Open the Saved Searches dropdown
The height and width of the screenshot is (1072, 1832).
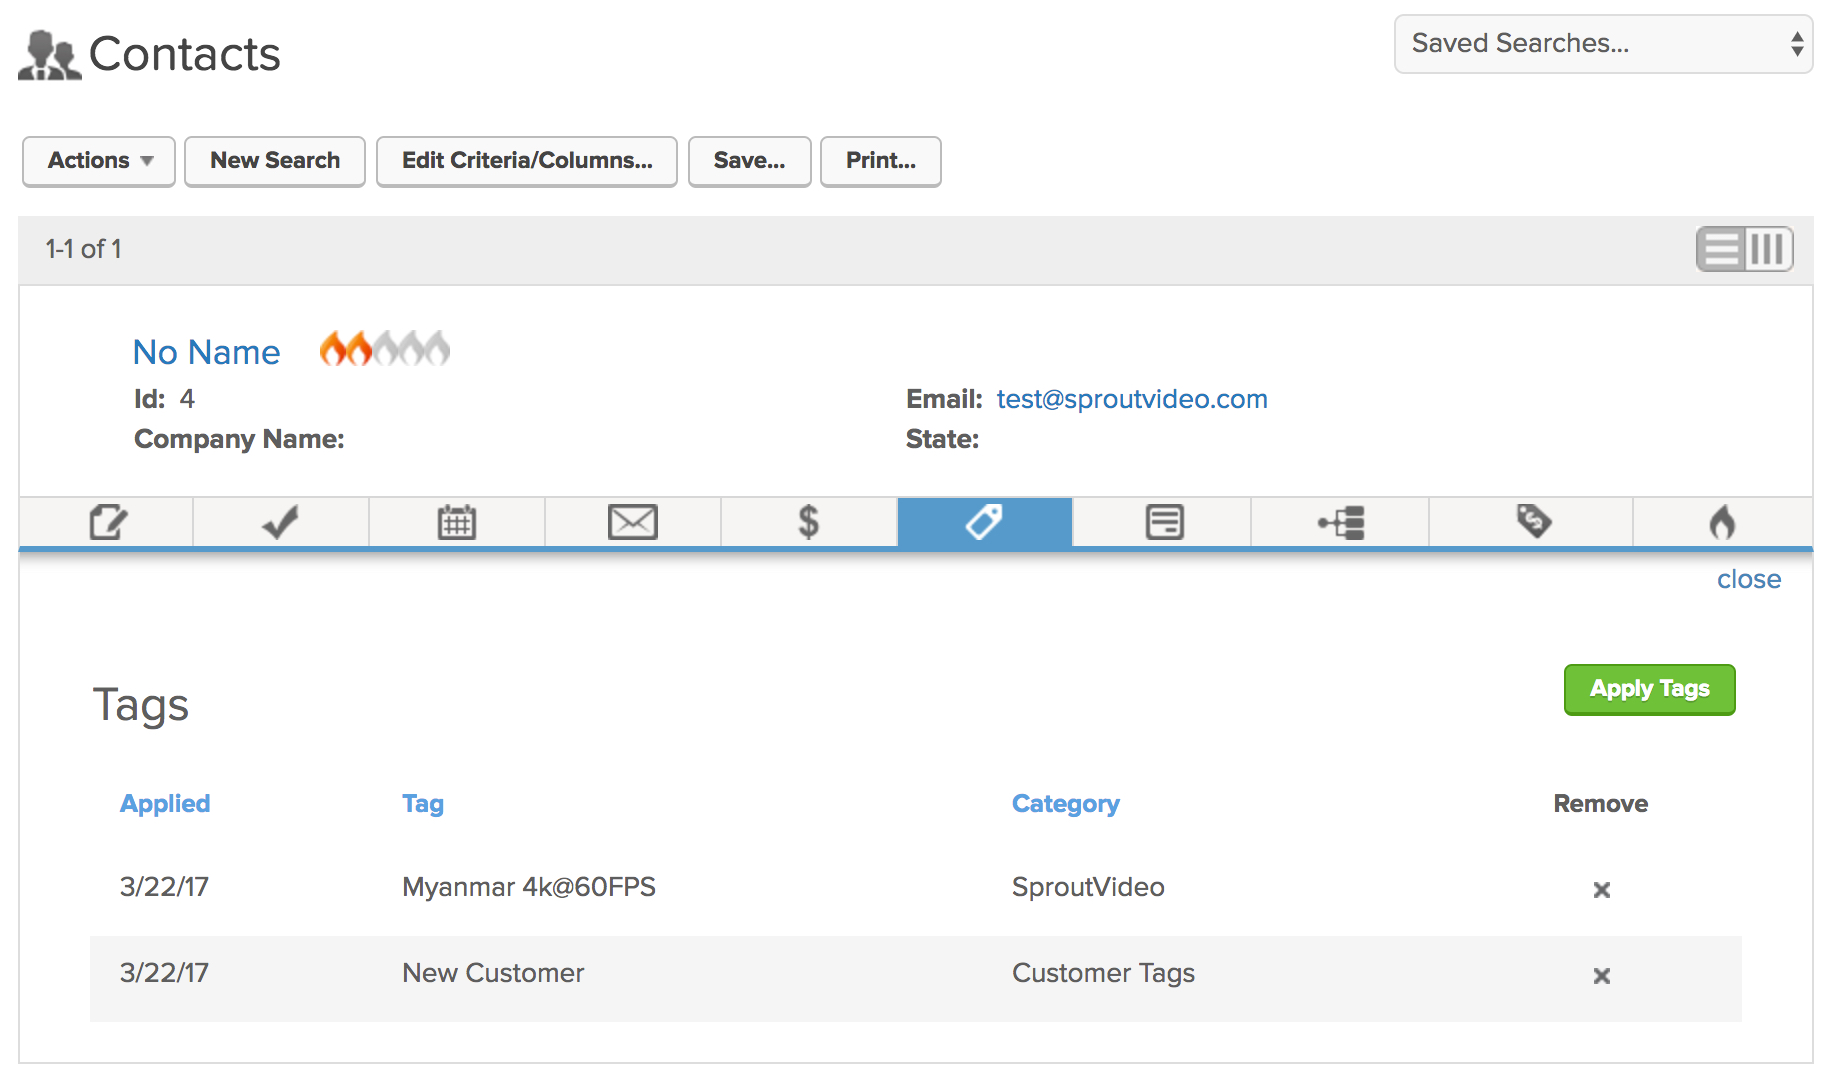point(1603,44)
